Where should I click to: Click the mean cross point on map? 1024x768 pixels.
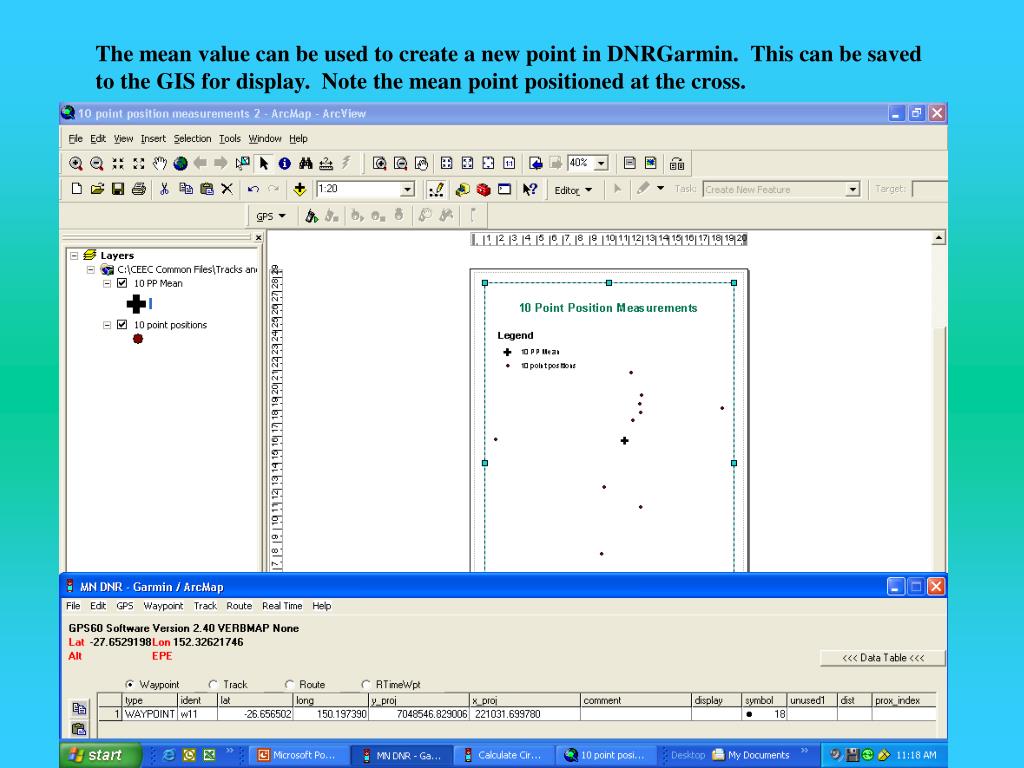point(624,441)
